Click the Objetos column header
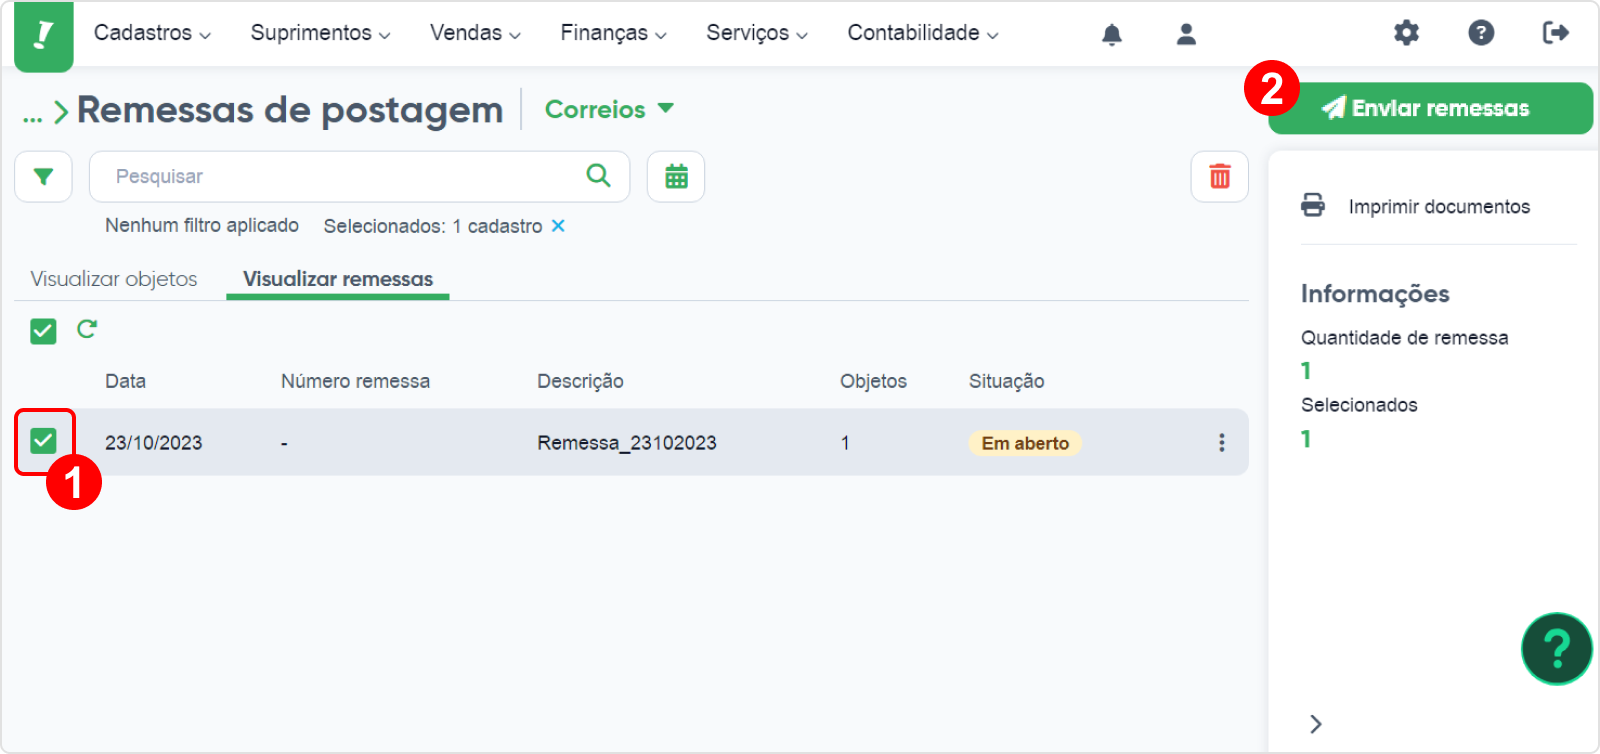 click(x=873, y=381)
